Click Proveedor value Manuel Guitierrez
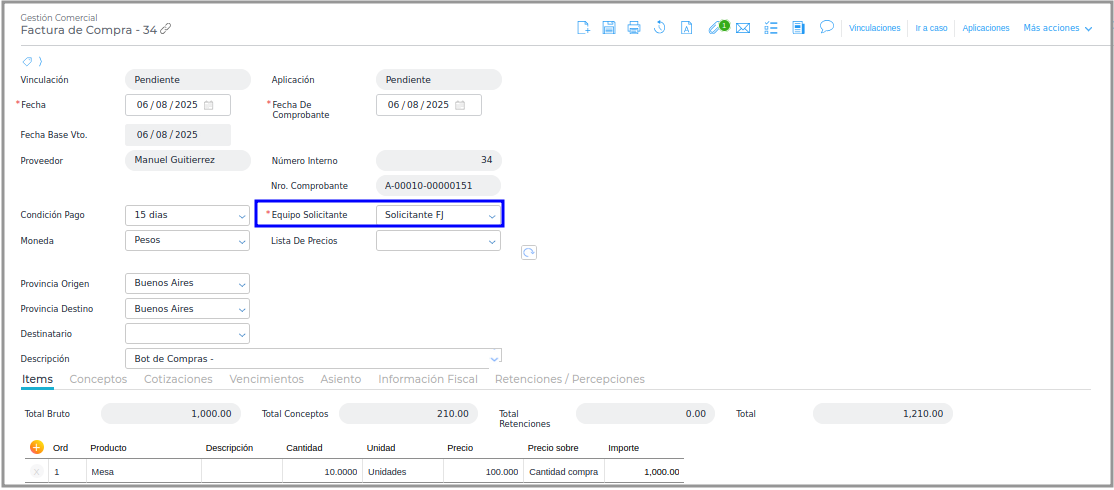1114x490 pixels. (188, 160)
